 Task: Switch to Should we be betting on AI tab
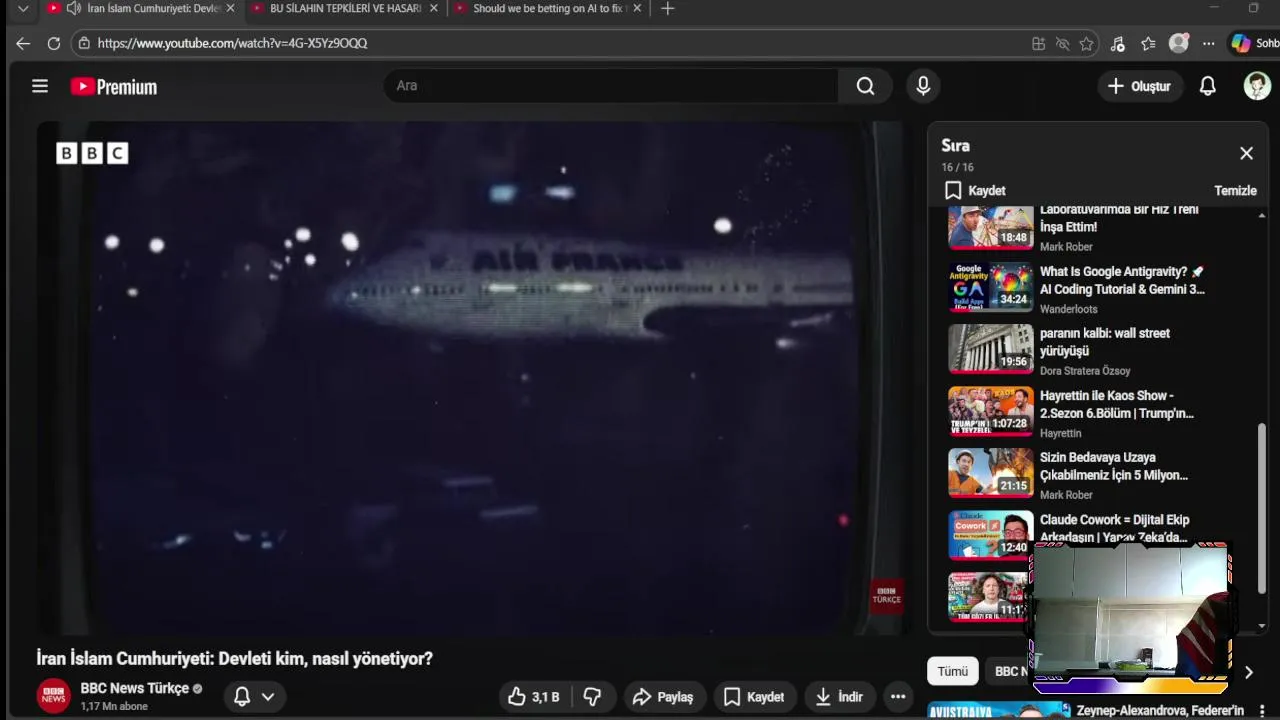548,9
